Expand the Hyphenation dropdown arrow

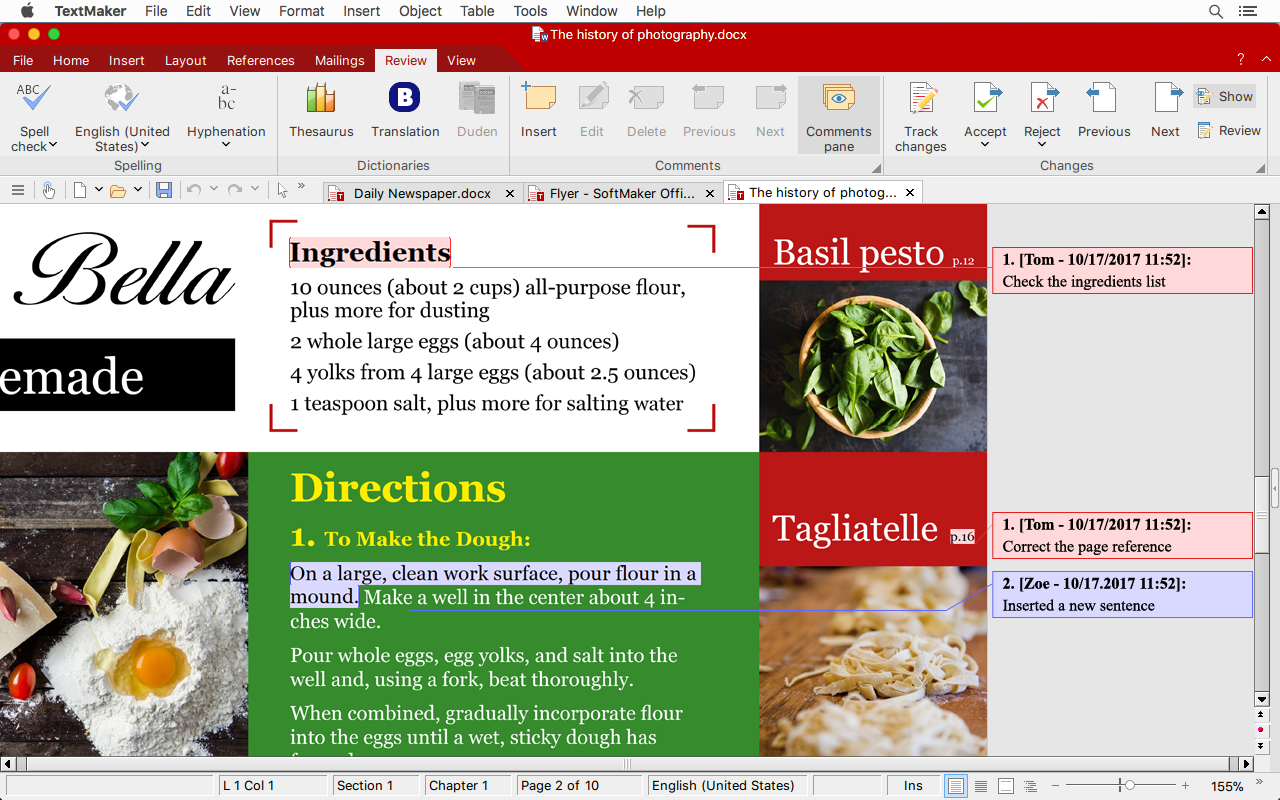[x=226, y=146]
